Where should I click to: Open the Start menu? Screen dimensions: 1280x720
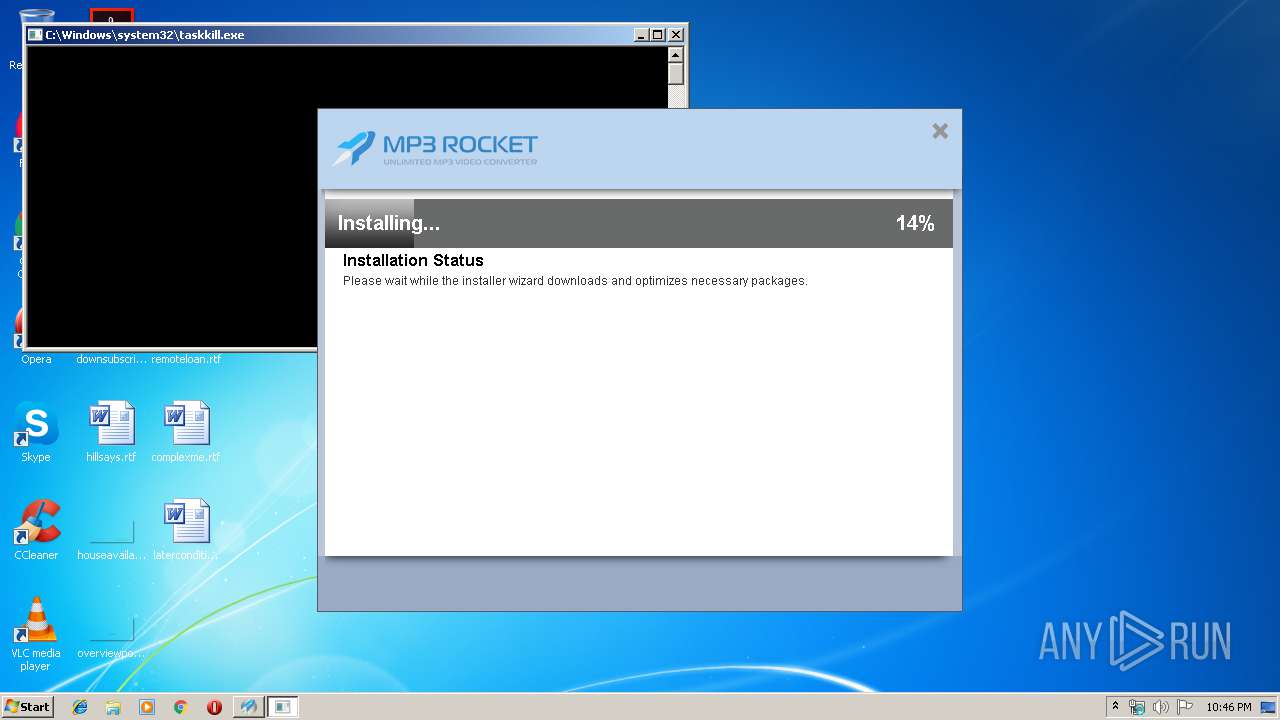27,707
